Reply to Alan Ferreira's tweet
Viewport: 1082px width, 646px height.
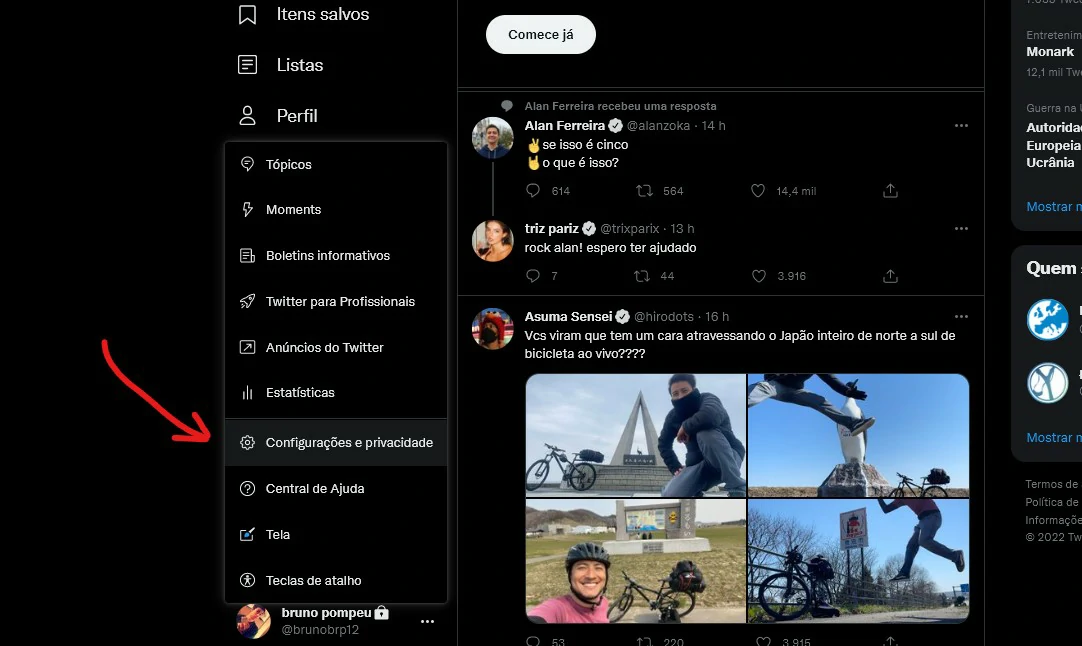click(533, 190)
